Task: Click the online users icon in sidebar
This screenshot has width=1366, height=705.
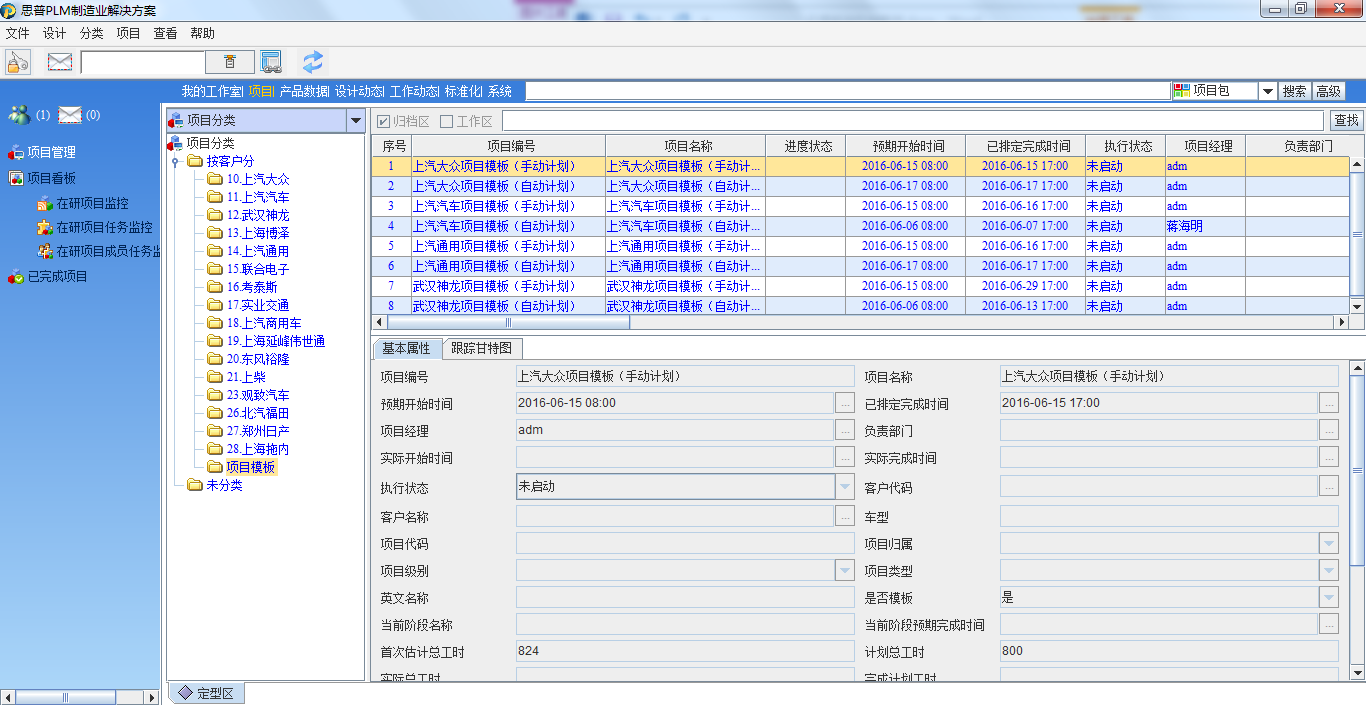Action: pos(19,115)
